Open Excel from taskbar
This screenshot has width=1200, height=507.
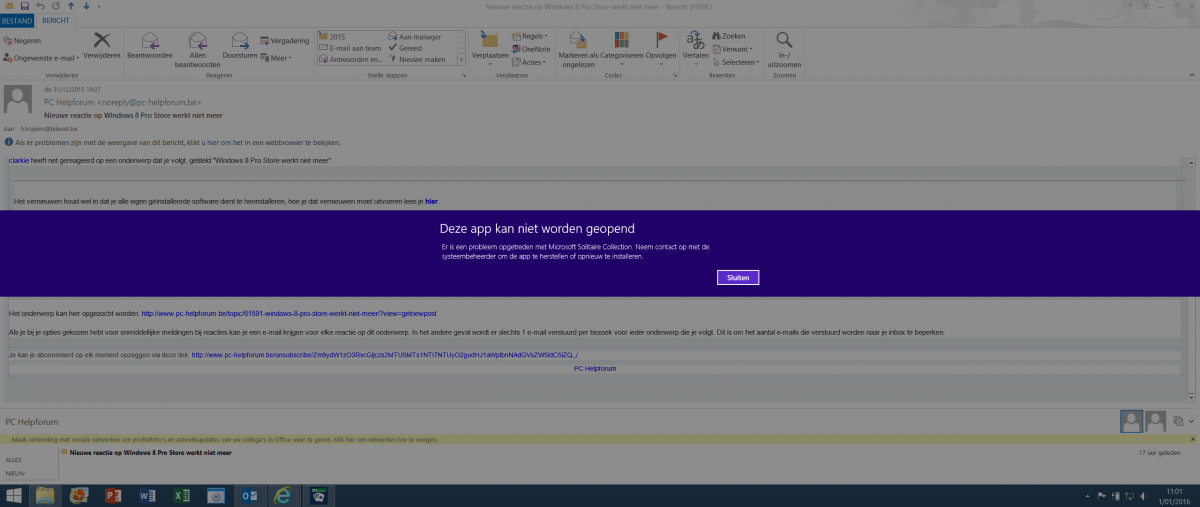click(181, 495)
